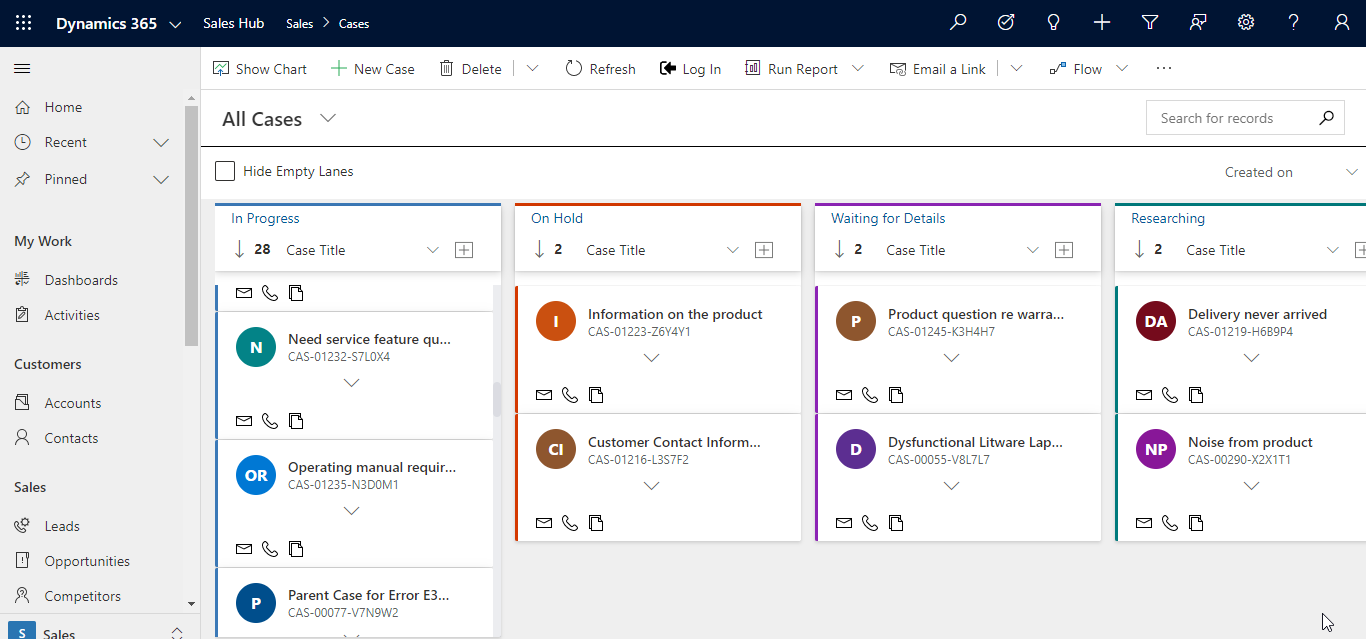Image resolution: width=1366 pixels, height=639 pixels.
Task: Open the more commands ellipsis
Action: (x=1163, y=68)
